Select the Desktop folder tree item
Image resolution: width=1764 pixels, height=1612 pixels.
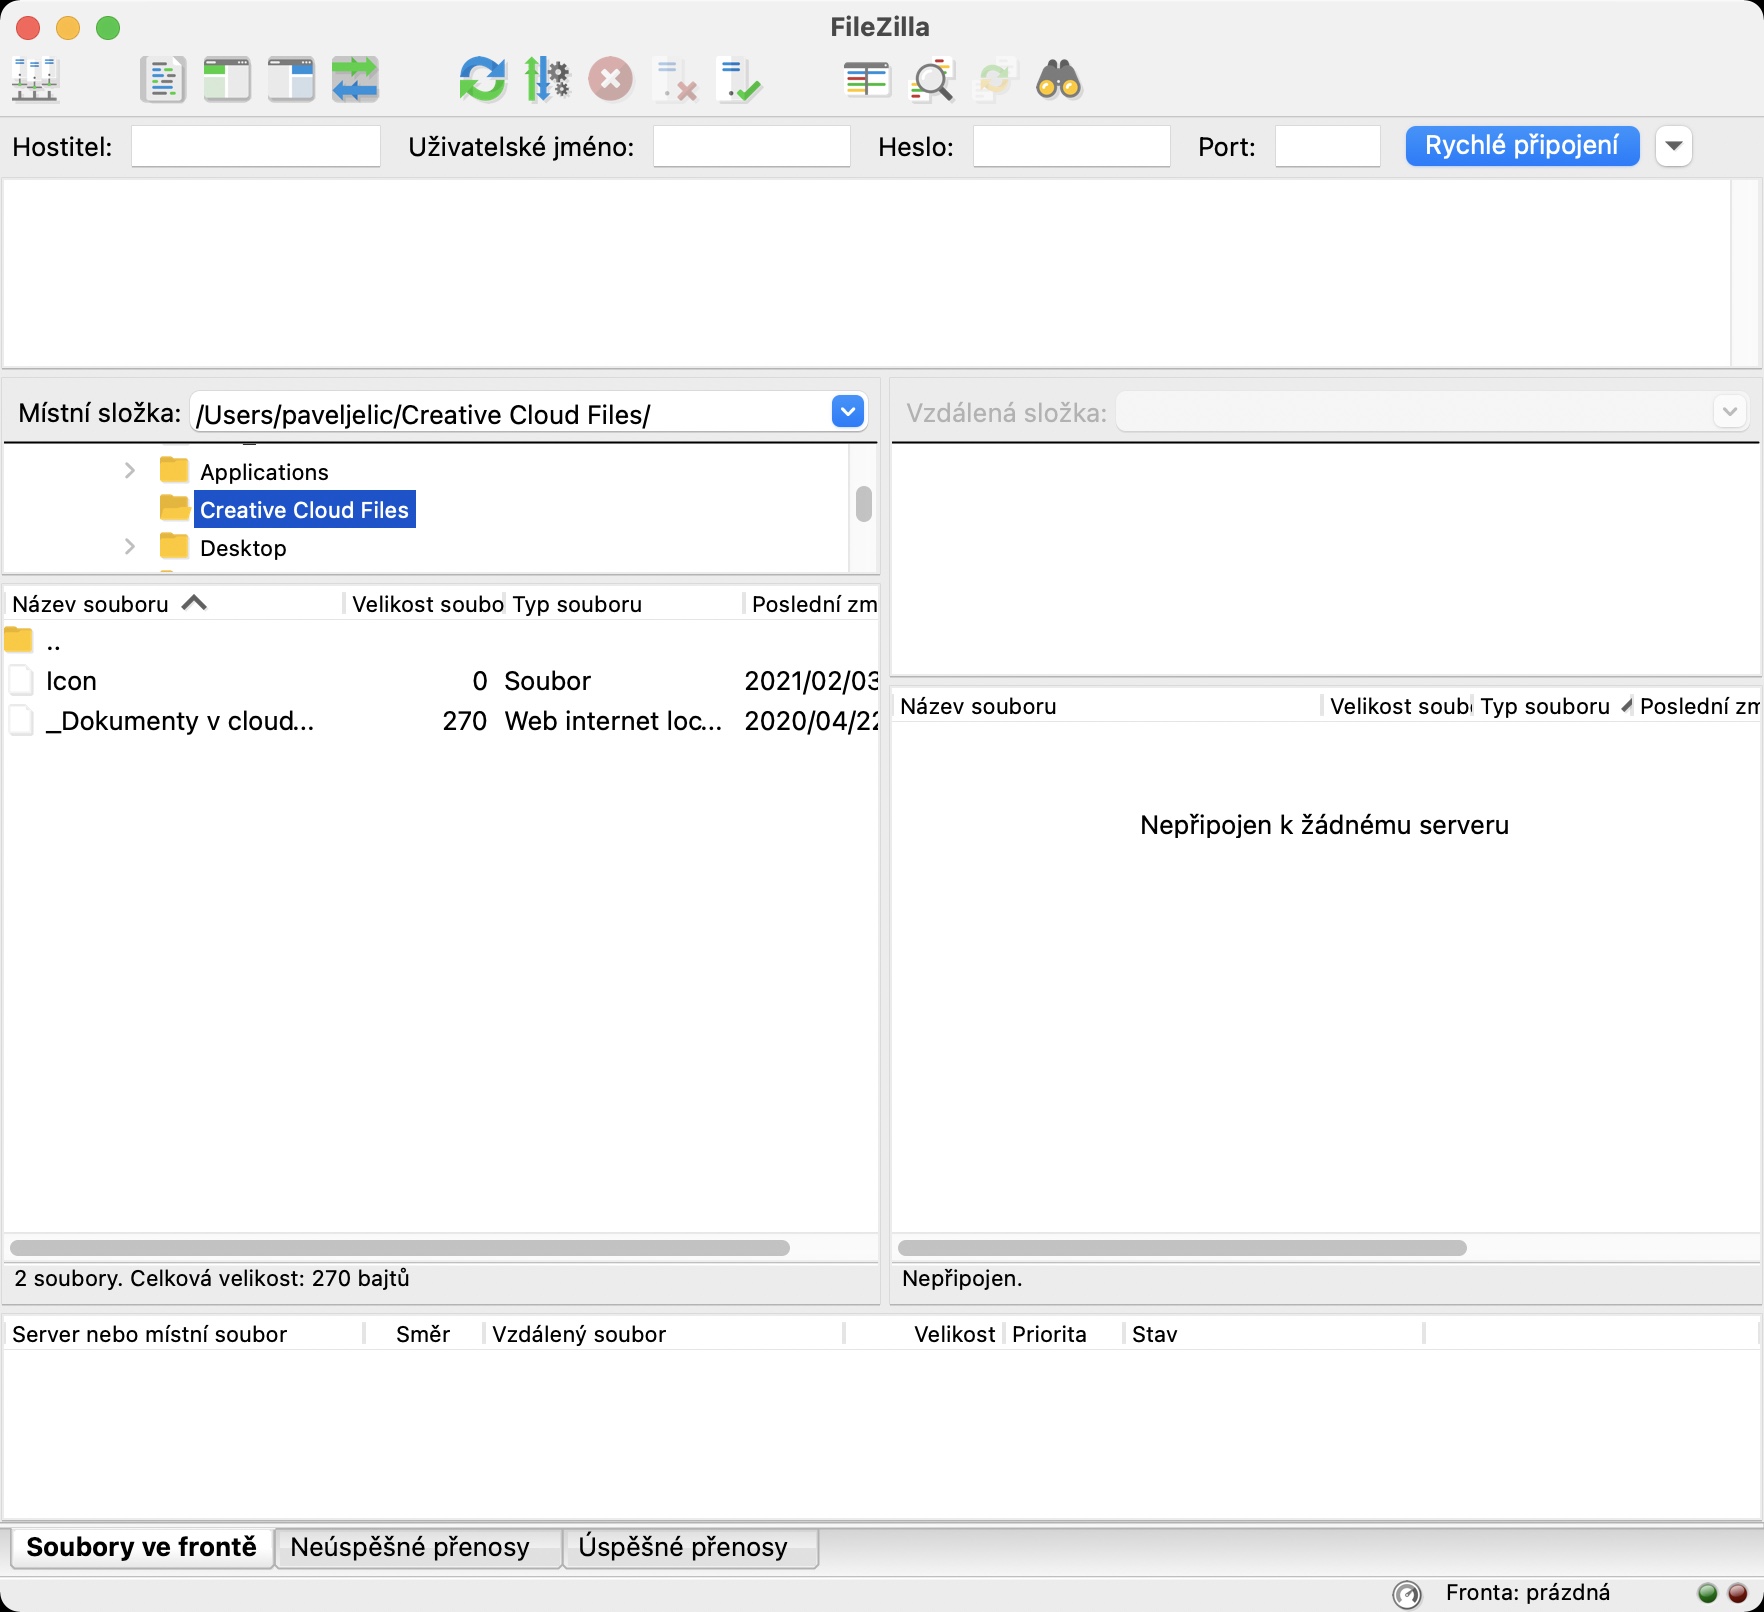pos(243,548)
